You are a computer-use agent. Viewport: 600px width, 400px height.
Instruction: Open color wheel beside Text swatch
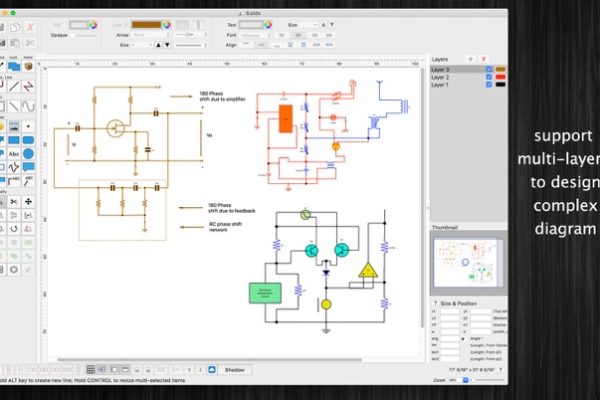pos(267,25)
